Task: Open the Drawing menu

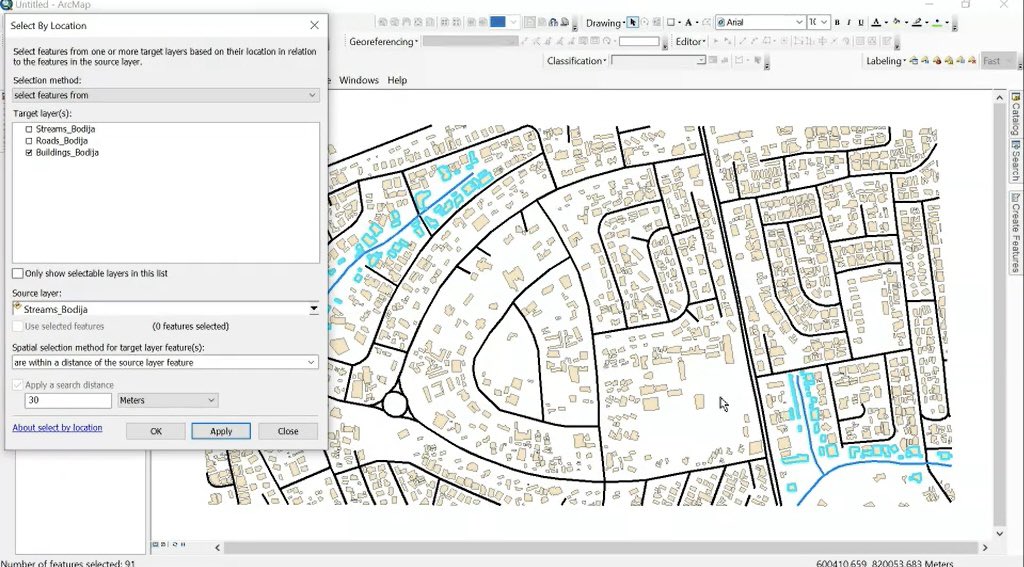Action: pyautogui.click(x=605, y=23)
